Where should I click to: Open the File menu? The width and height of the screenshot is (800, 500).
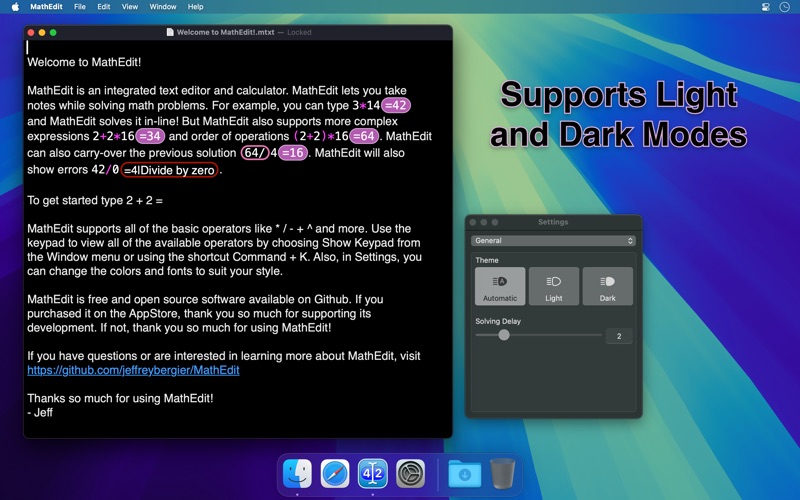coord(80,7)
